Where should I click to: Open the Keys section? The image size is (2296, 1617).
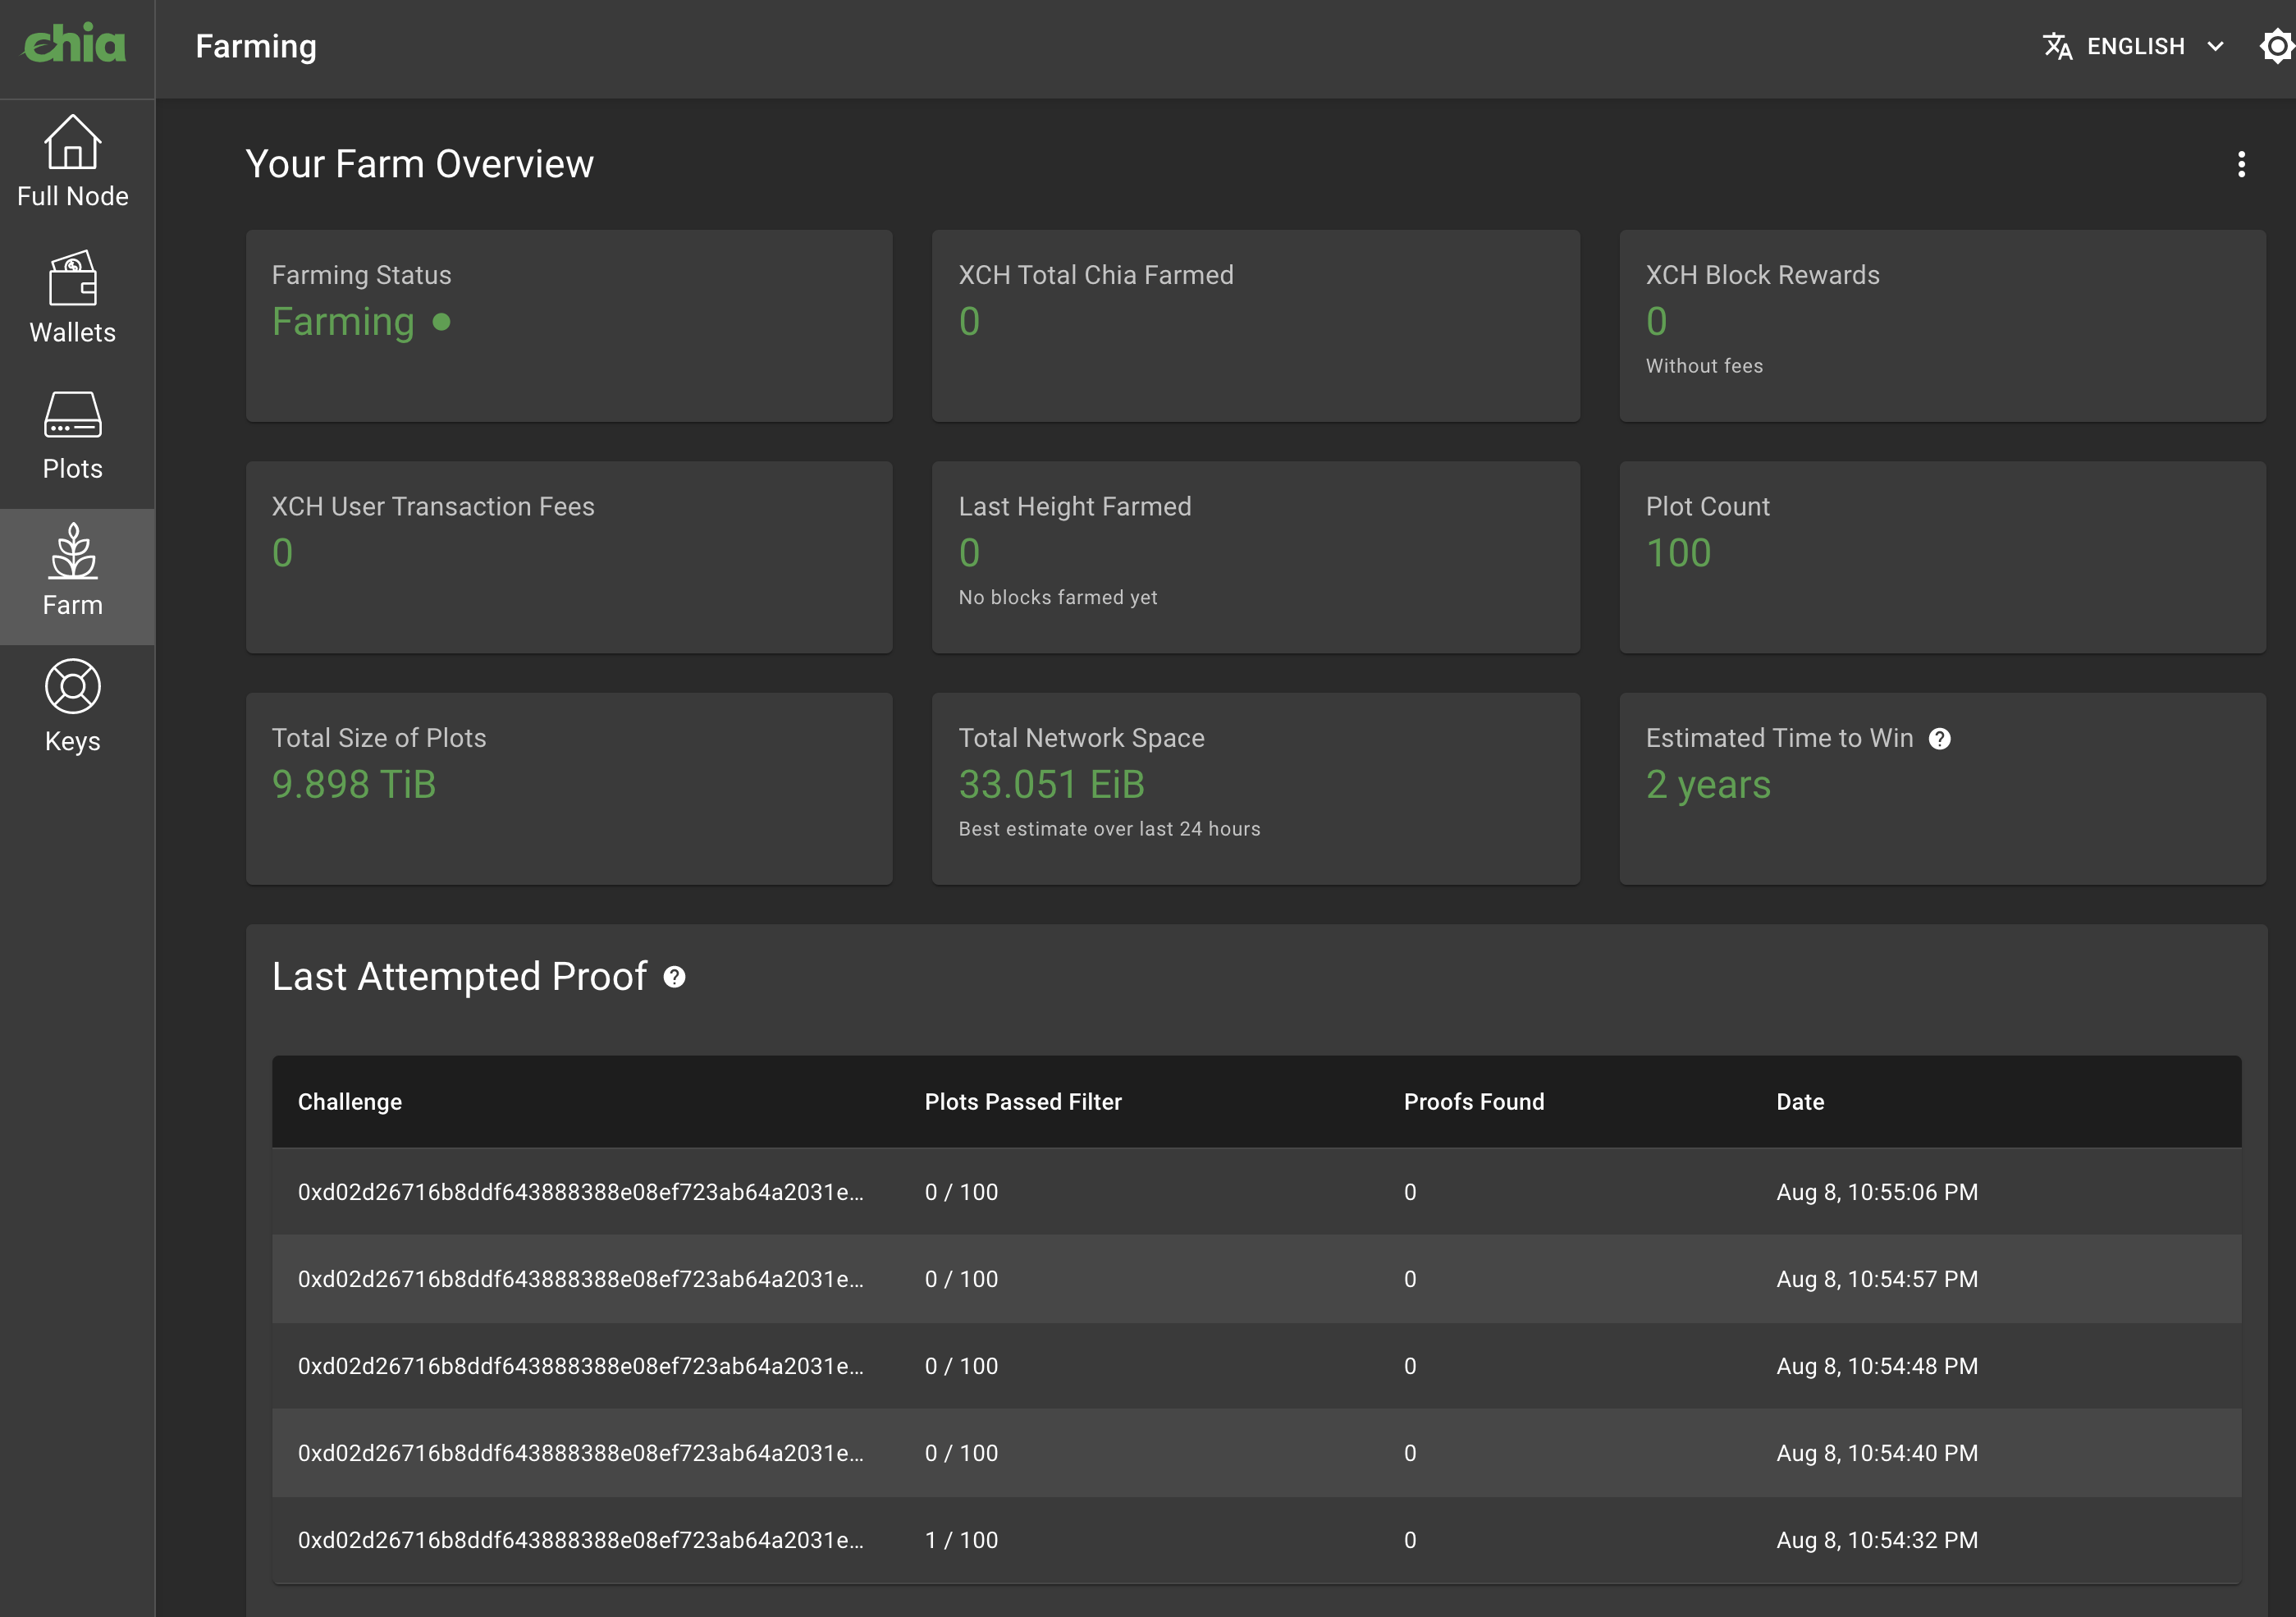tap(73, 708)
